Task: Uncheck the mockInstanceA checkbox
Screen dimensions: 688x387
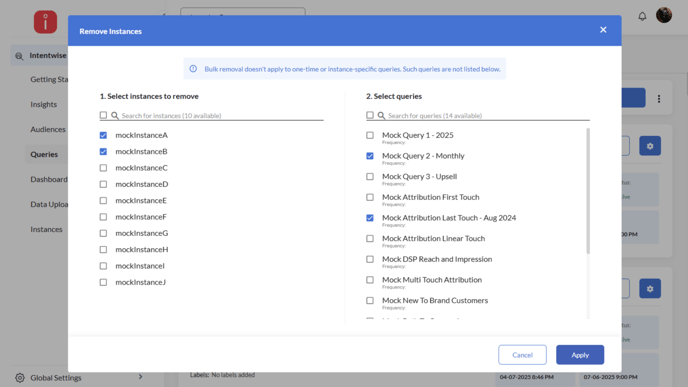Action: coord(103,135)
